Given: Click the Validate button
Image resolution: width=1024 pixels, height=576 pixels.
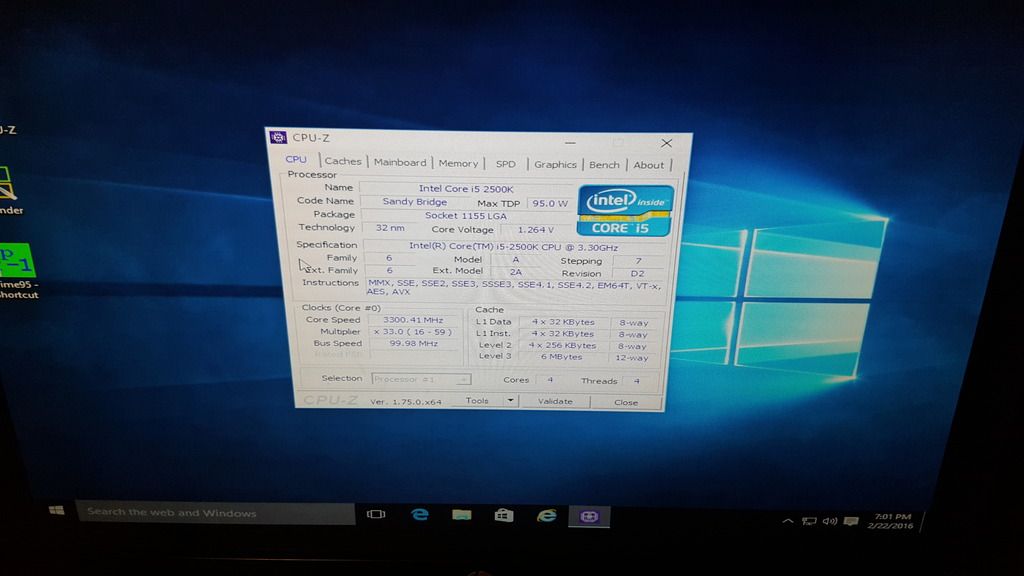Looking at the screenshot, I should pos(555,401).
